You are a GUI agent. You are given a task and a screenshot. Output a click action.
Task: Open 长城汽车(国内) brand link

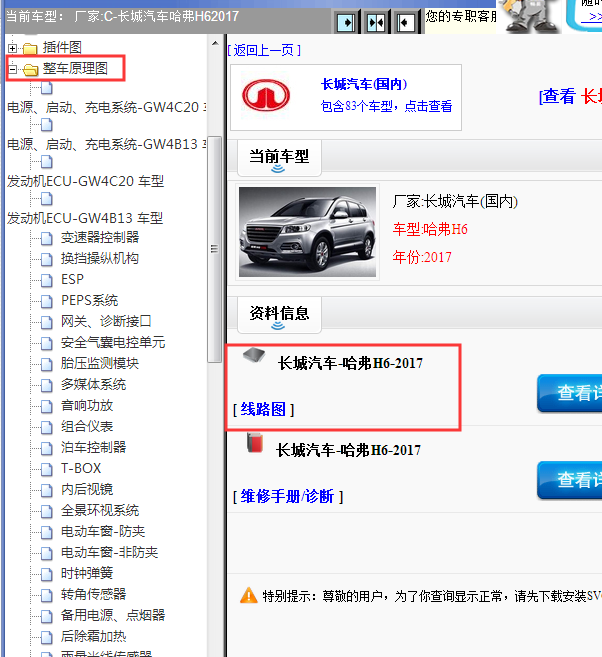coord(364,84)
